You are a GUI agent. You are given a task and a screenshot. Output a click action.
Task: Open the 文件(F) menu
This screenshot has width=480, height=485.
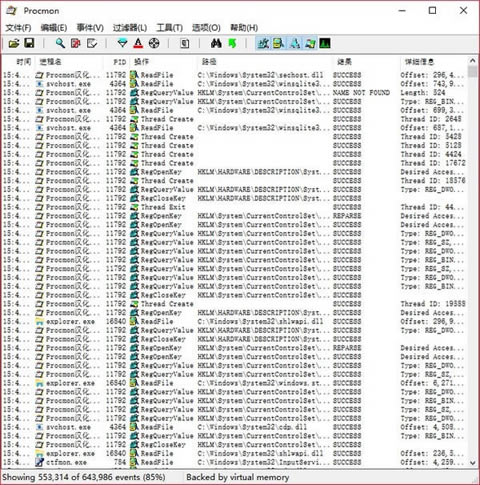tap(18, 28)
